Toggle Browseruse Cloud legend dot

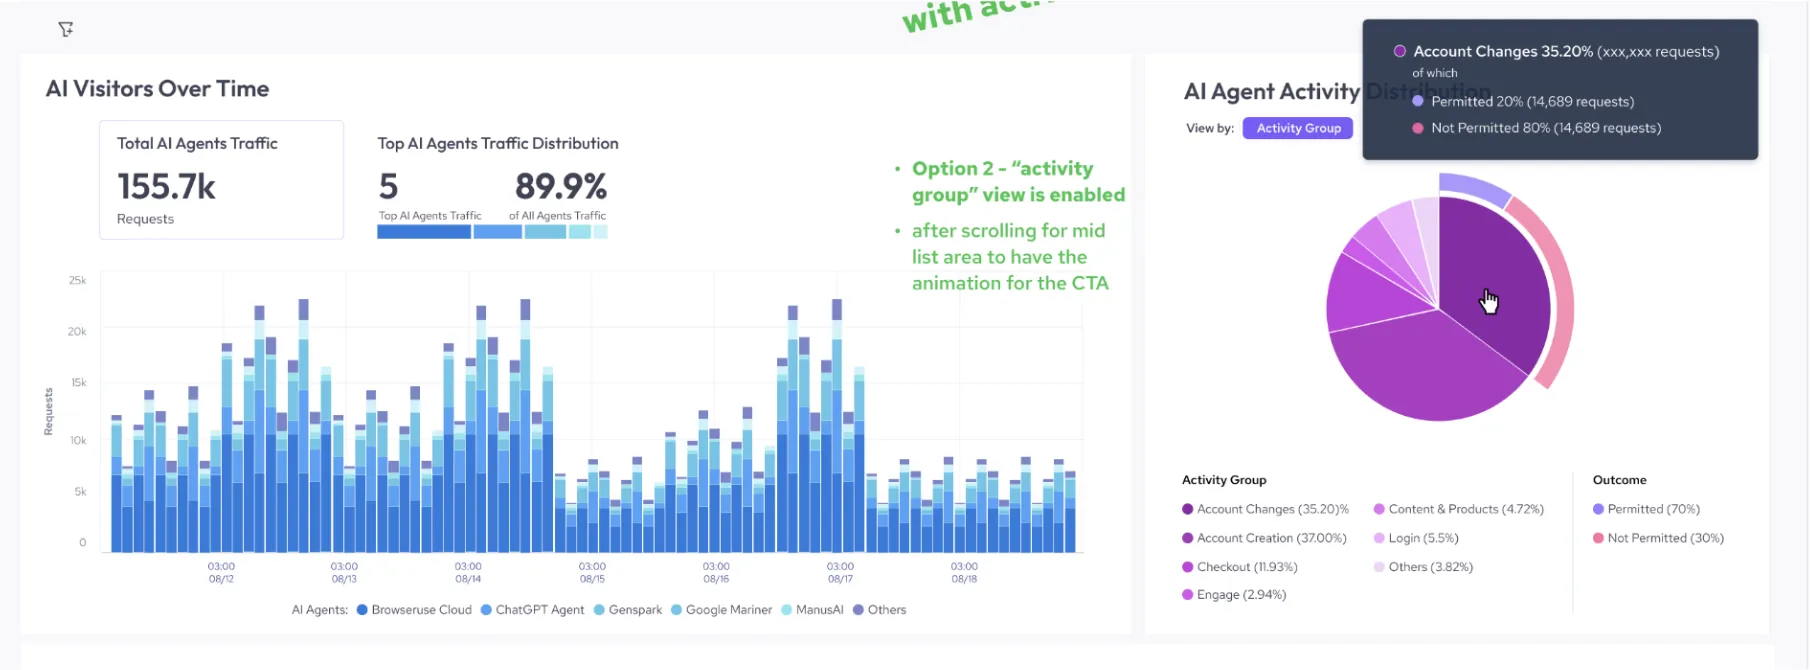[362, 610]
